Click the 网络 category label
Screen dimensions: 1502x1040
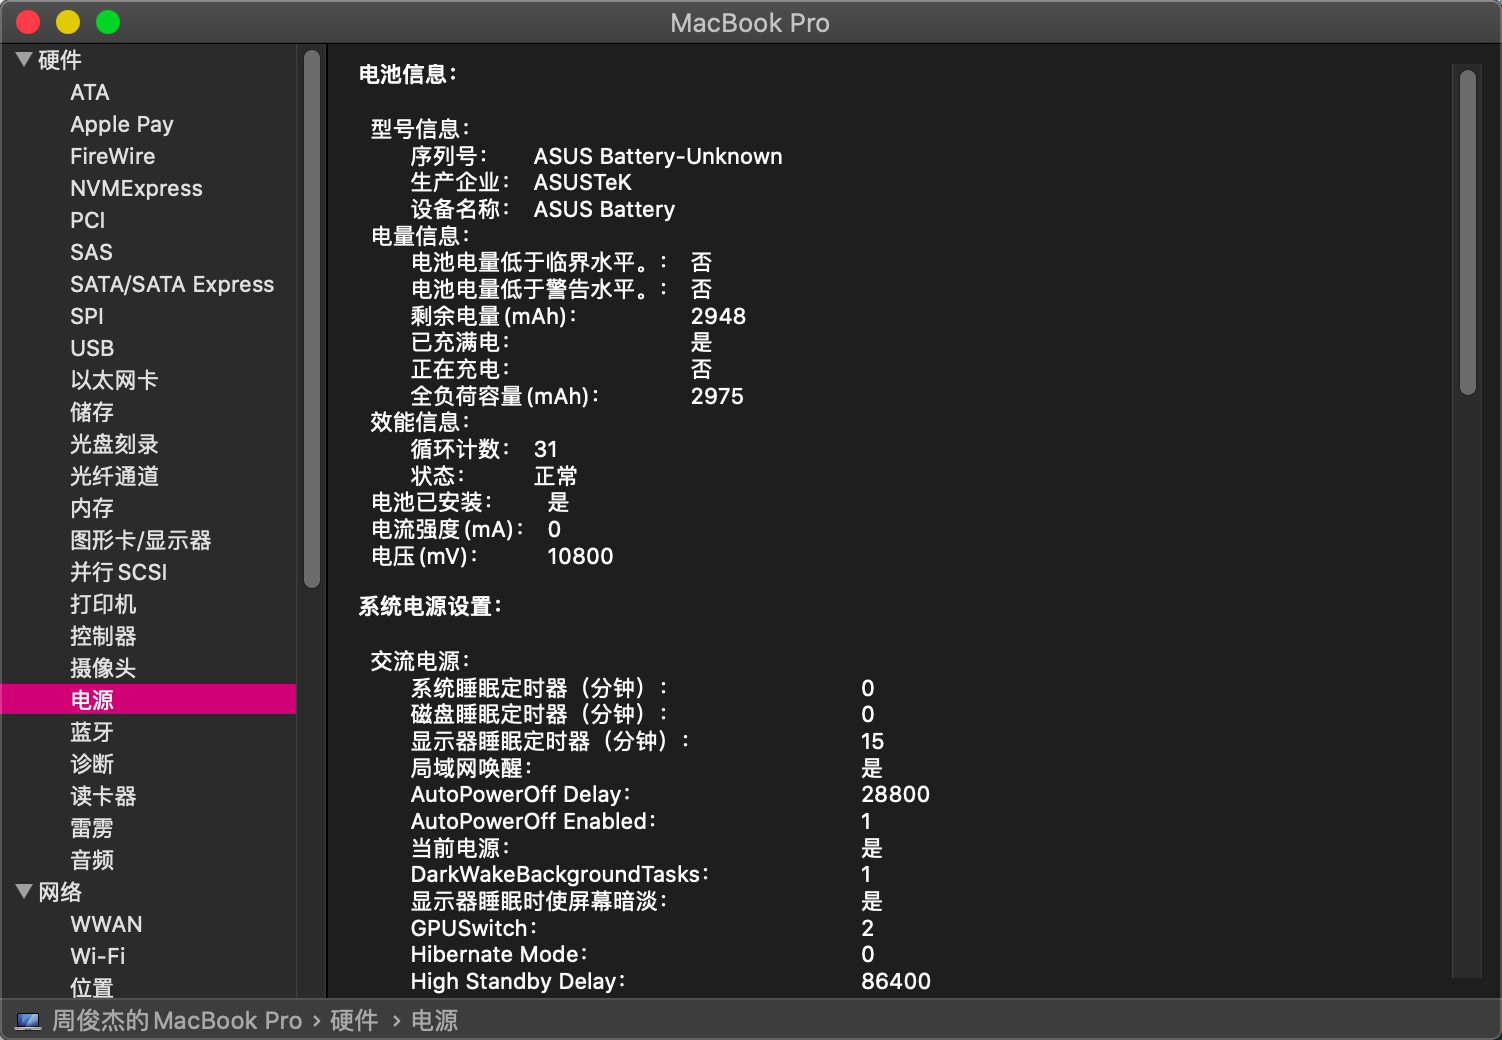click(60, 892)
